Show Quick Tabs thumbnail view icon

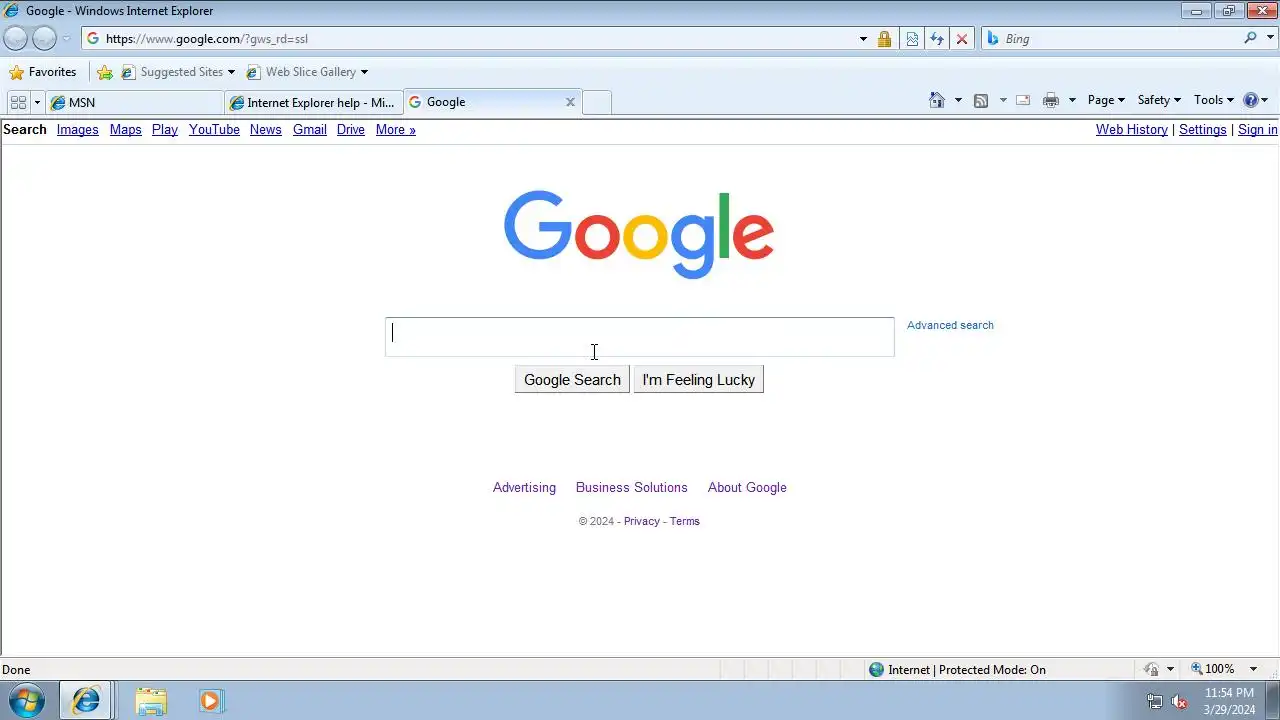pyautogui.click(x=18, y=102)
